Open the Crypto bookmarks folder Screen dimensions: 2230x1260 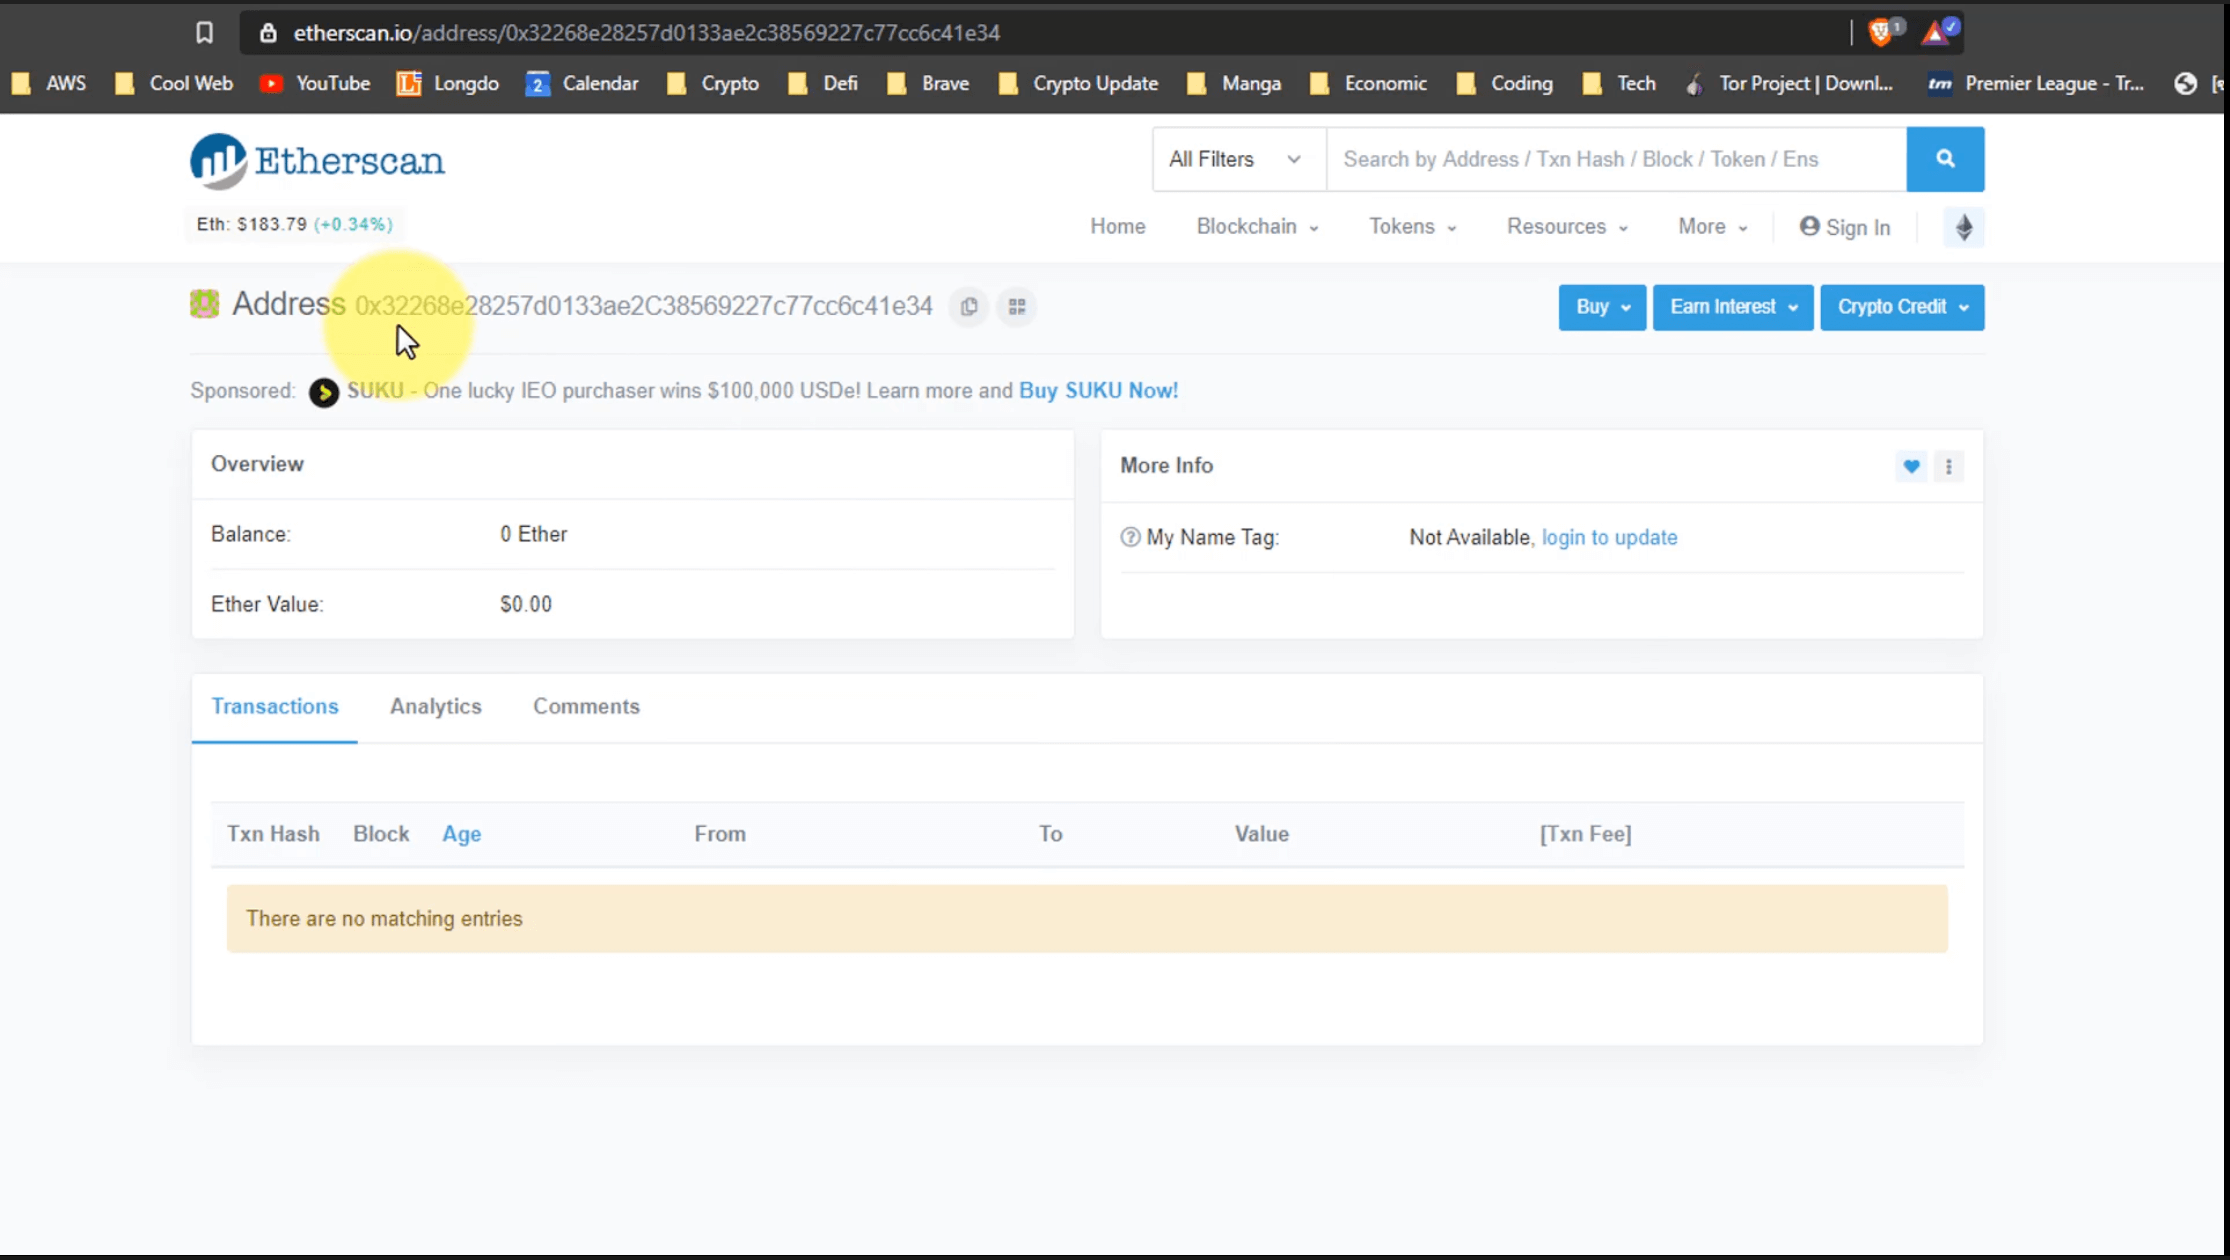(x=713, y=84)
